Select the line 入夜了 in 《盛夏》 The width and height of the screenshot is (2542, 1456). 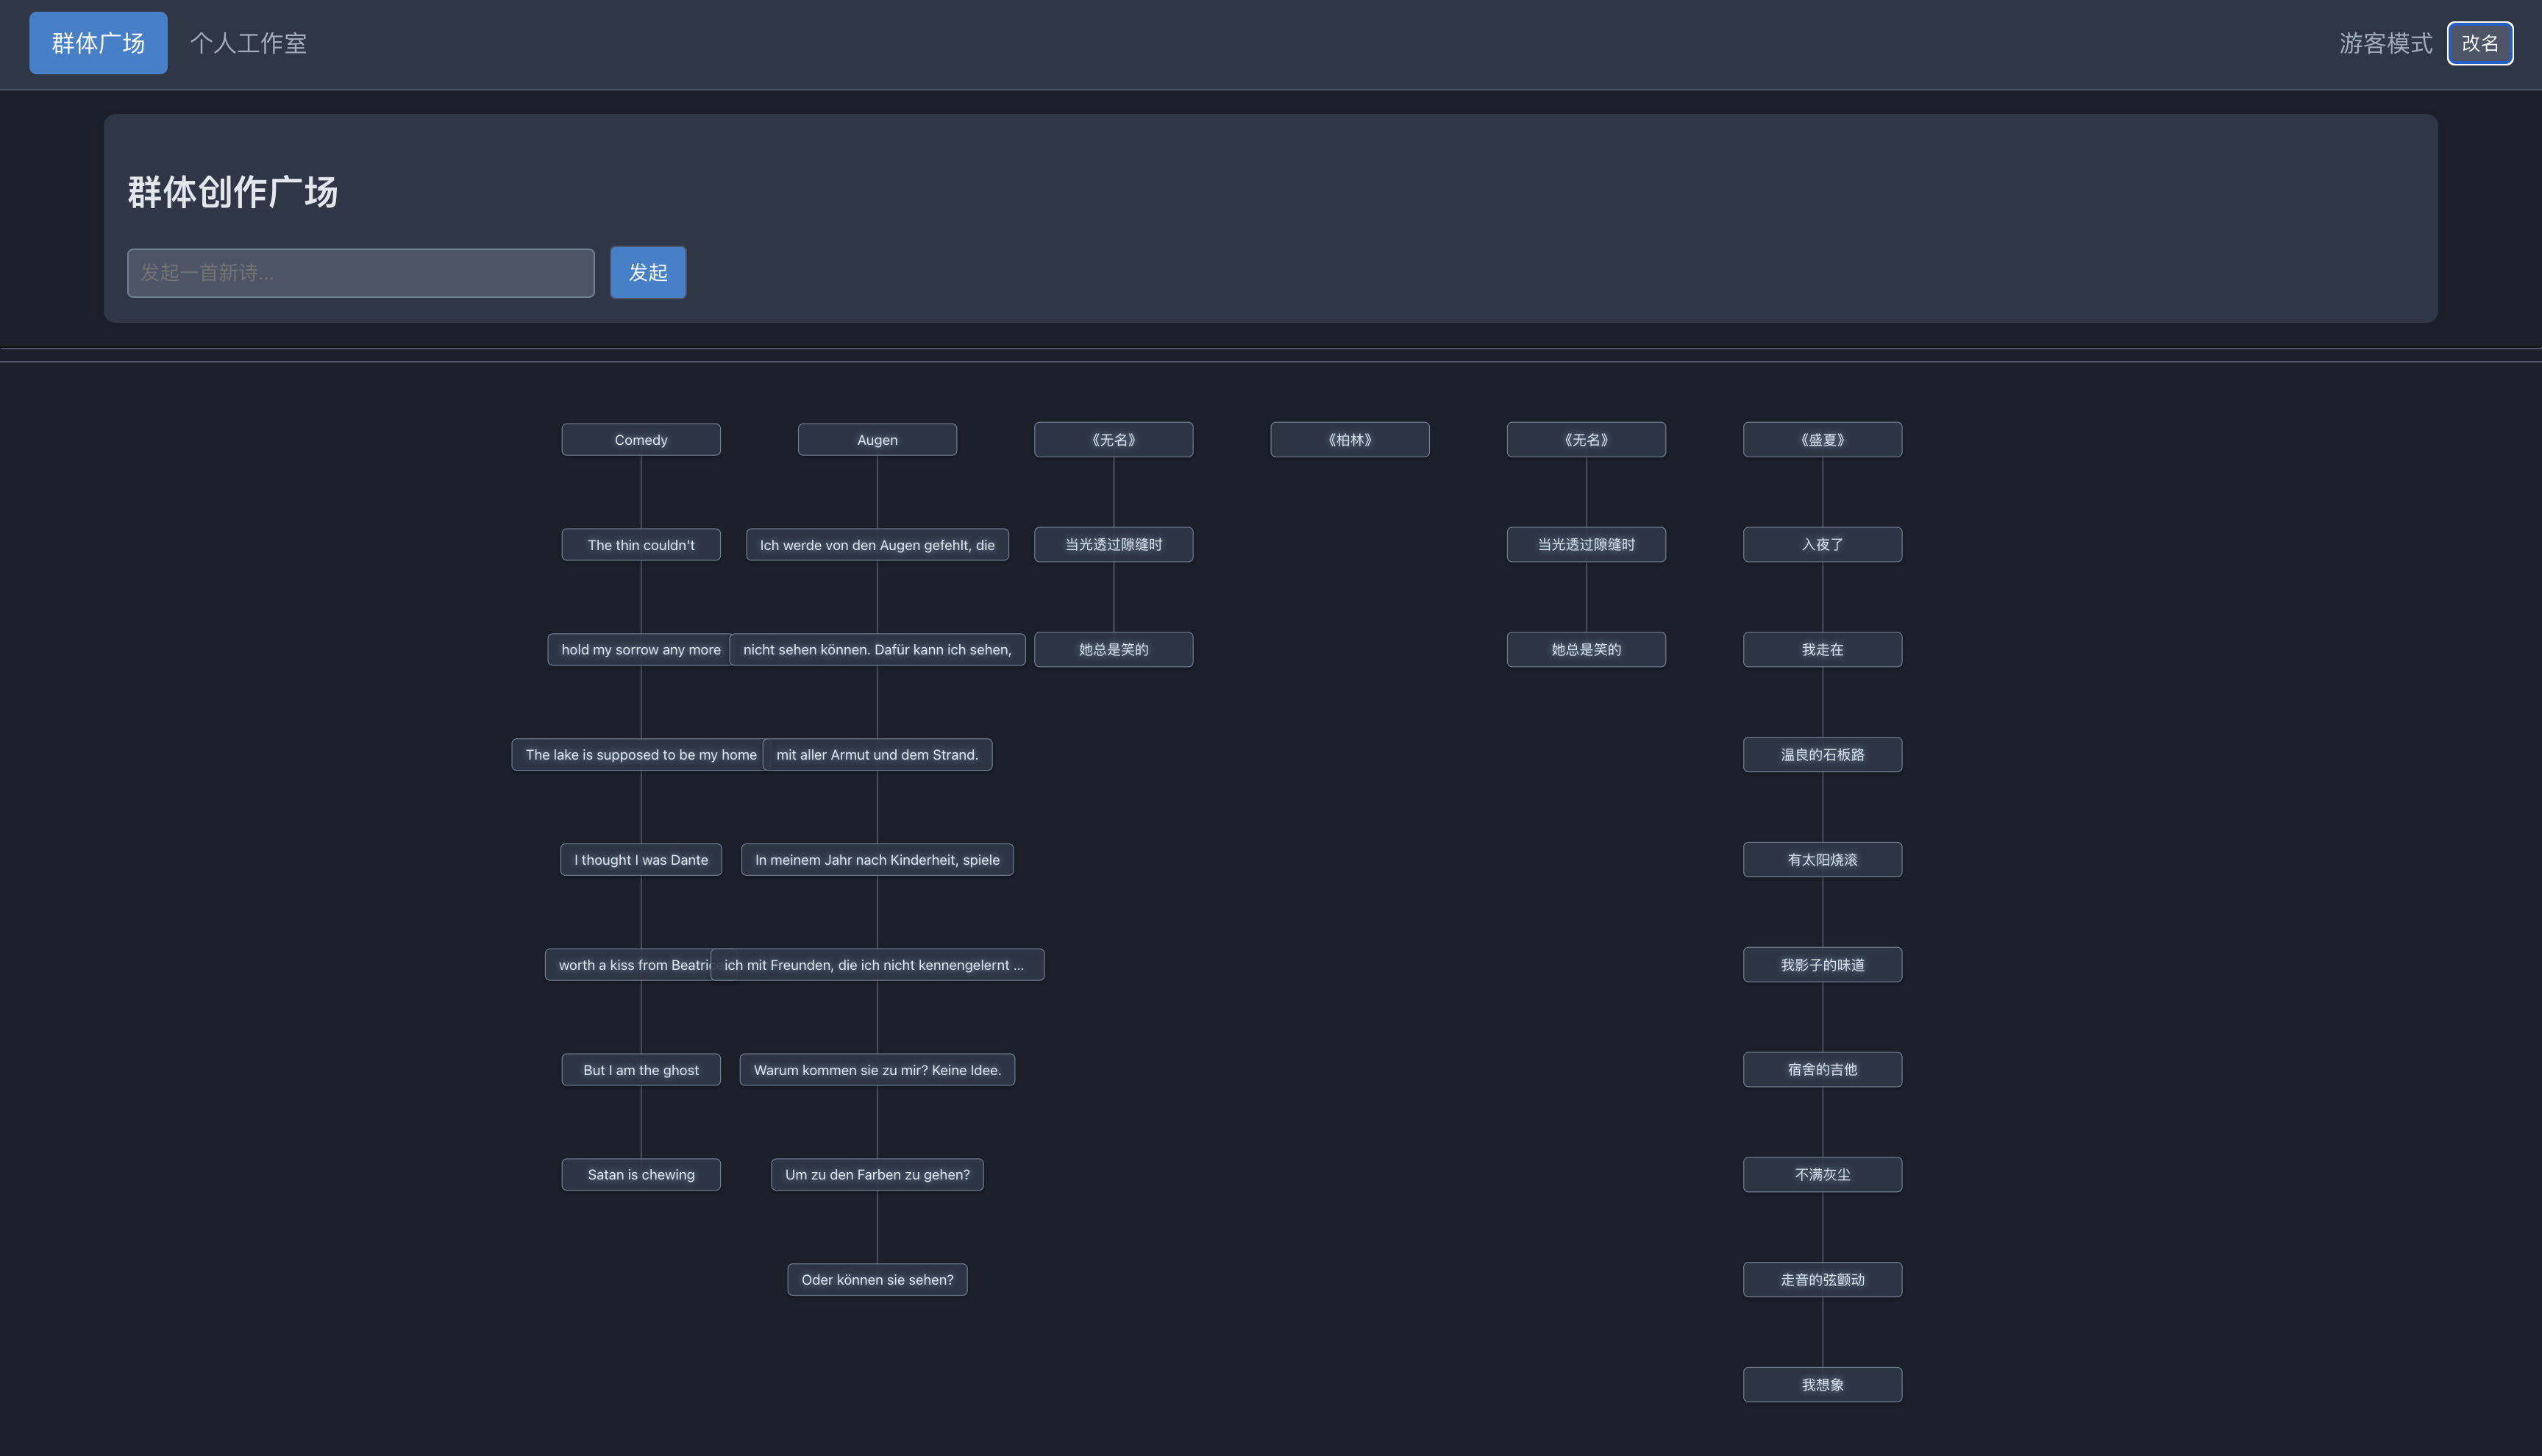coord(1822,544)
